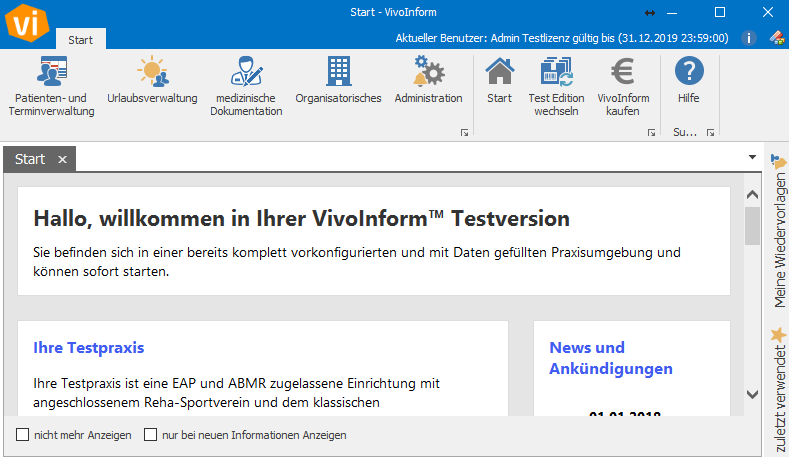Image resolution: width=789 pixels, height=457 pixels.
Task: Click the 'Aktueller Benutzer: Admin' license text
Action: tap(562, 38)
